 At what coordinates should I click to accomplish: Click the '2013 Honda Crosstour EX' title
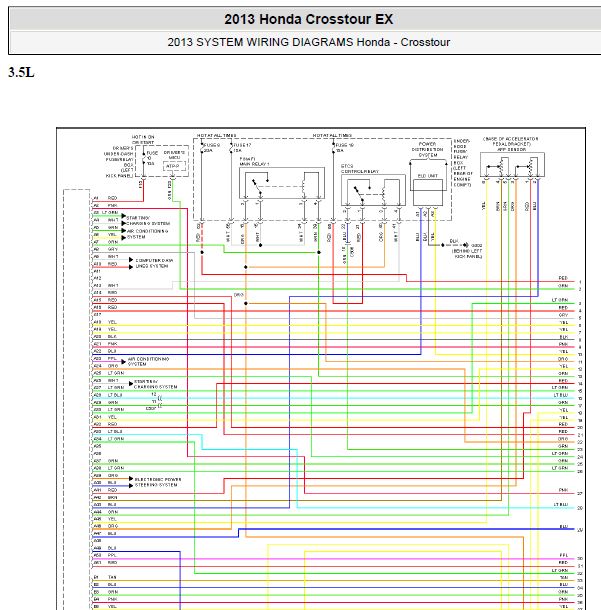(x=308, y=19)
